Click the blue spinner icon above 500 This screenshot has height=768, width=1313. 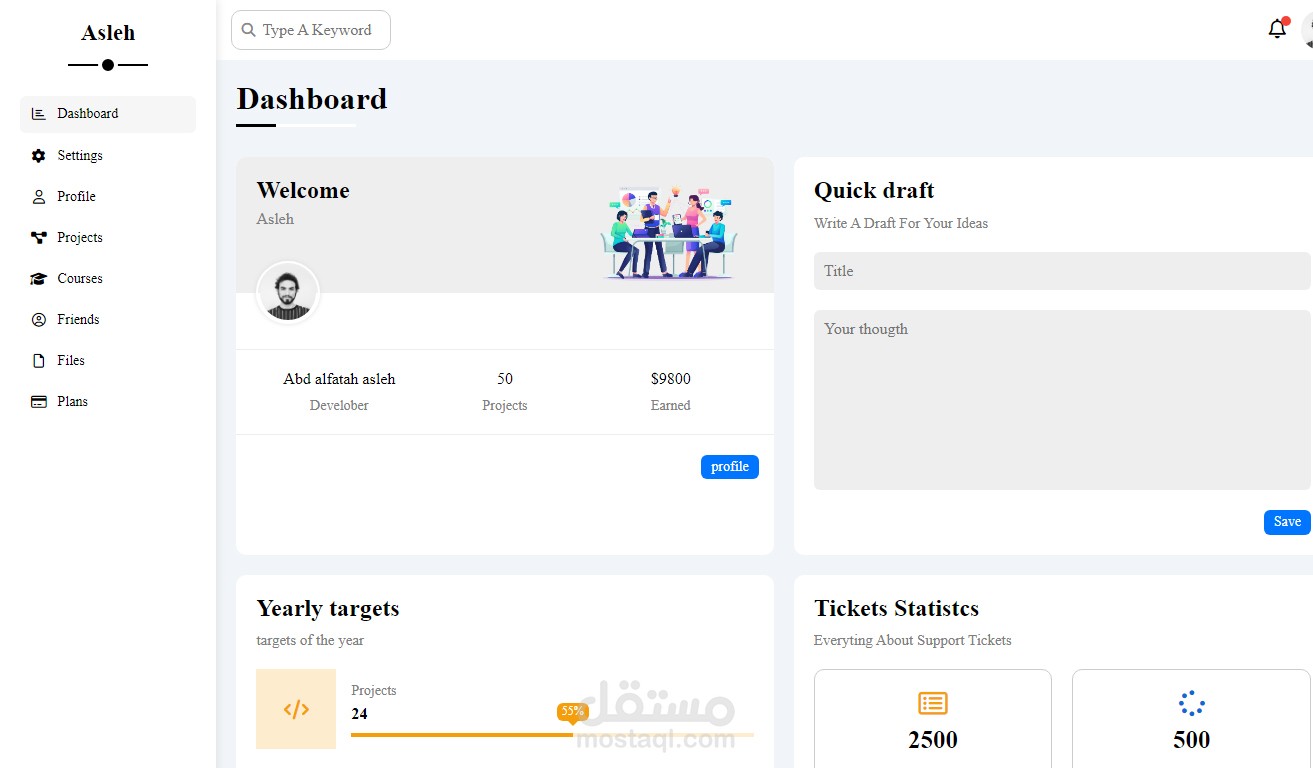1191,703
